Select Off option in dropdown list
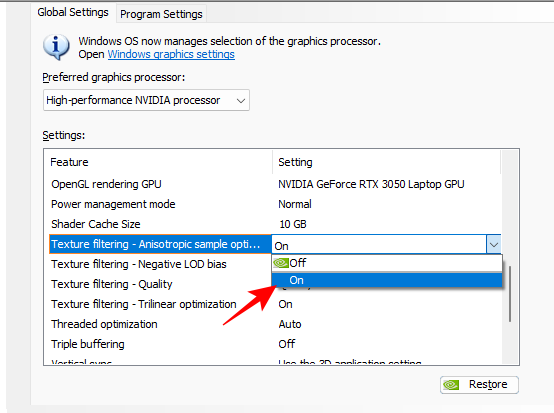 (387, 263)
